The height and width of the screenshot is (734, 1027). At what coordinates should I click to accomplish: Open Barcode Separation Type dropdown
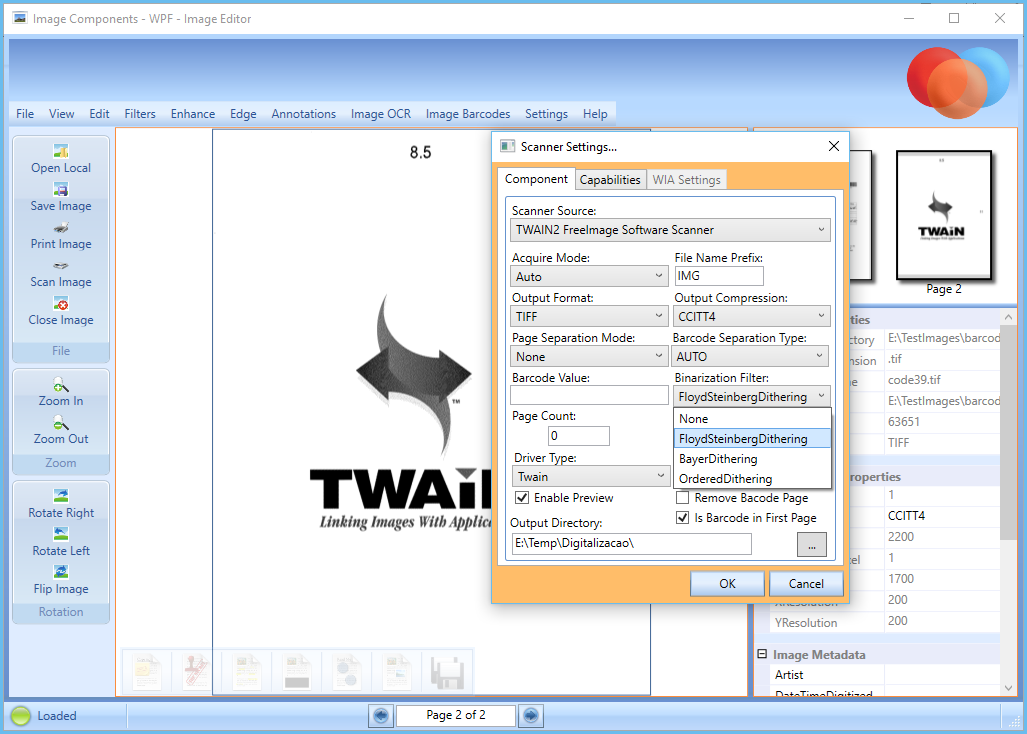(x=750, y=356)
